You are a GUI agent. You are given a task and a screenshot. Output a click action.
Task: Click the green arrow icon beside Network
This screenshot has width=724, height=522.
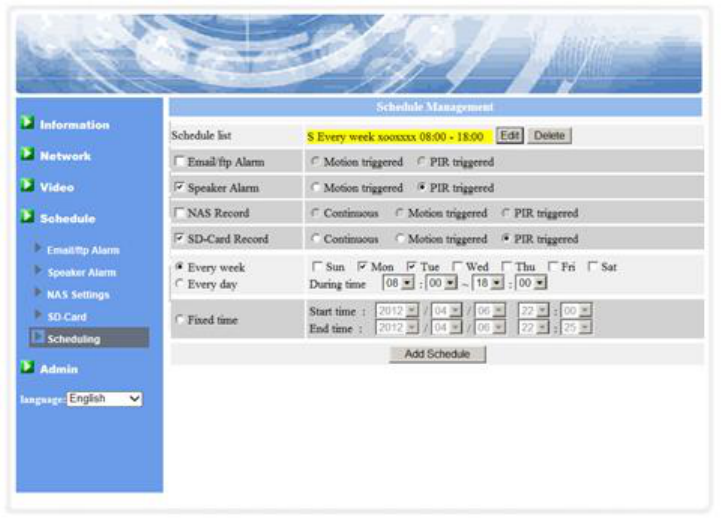pos(27,154)
